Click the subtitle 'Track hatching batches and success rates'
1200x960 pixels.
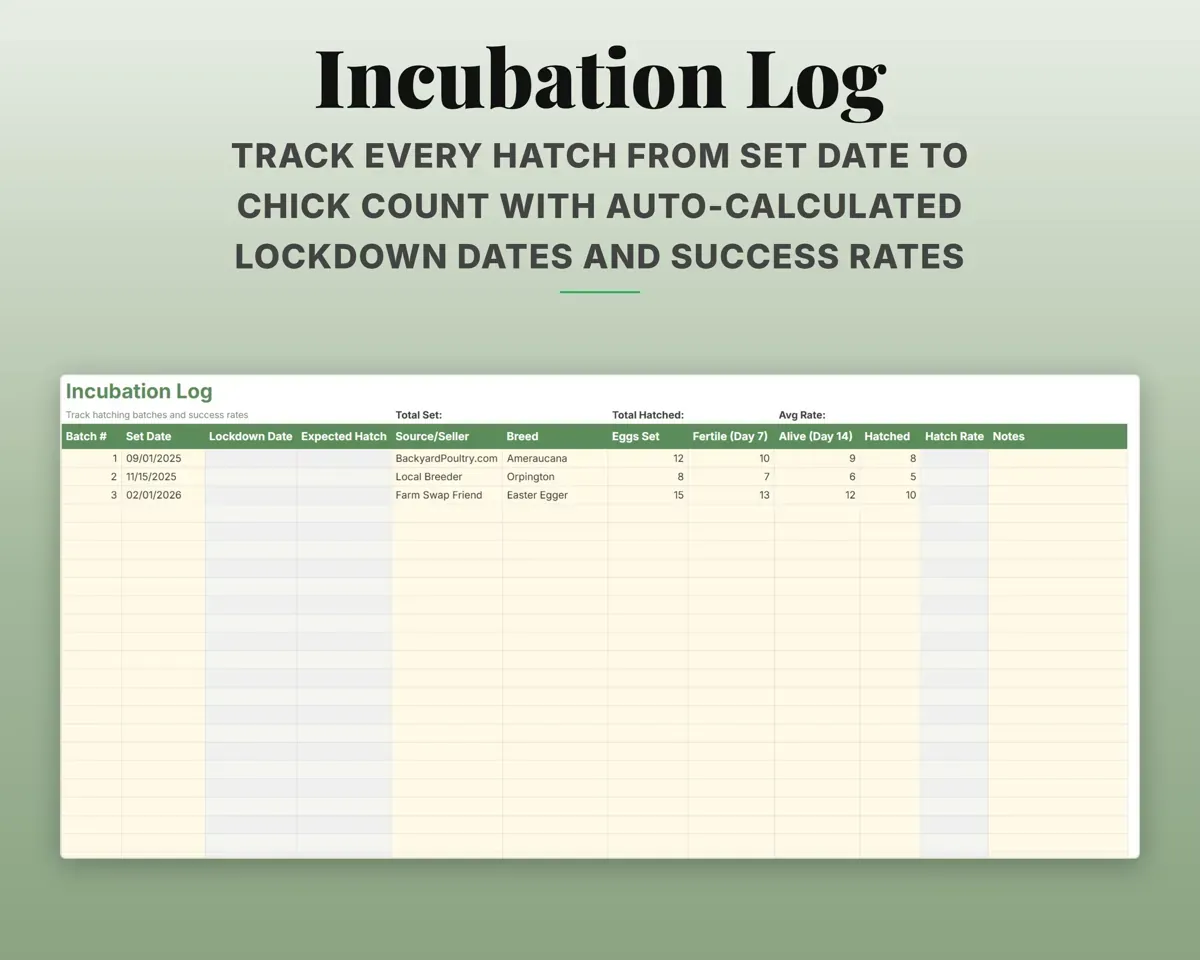tap(157, 414)
